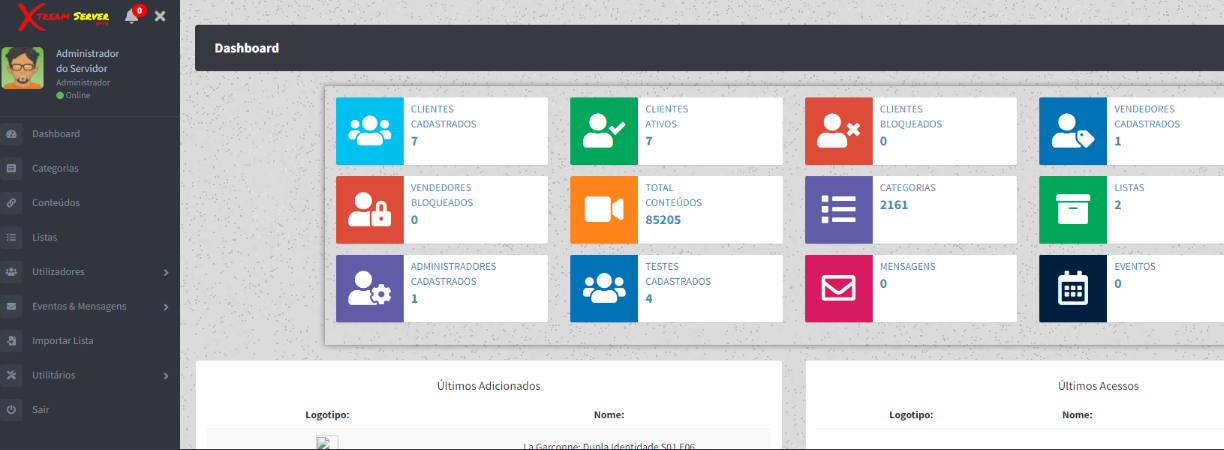Click the red Clientes Bloqueados icon
Screen dimensions: 1224x450
[x=839, y=131]
